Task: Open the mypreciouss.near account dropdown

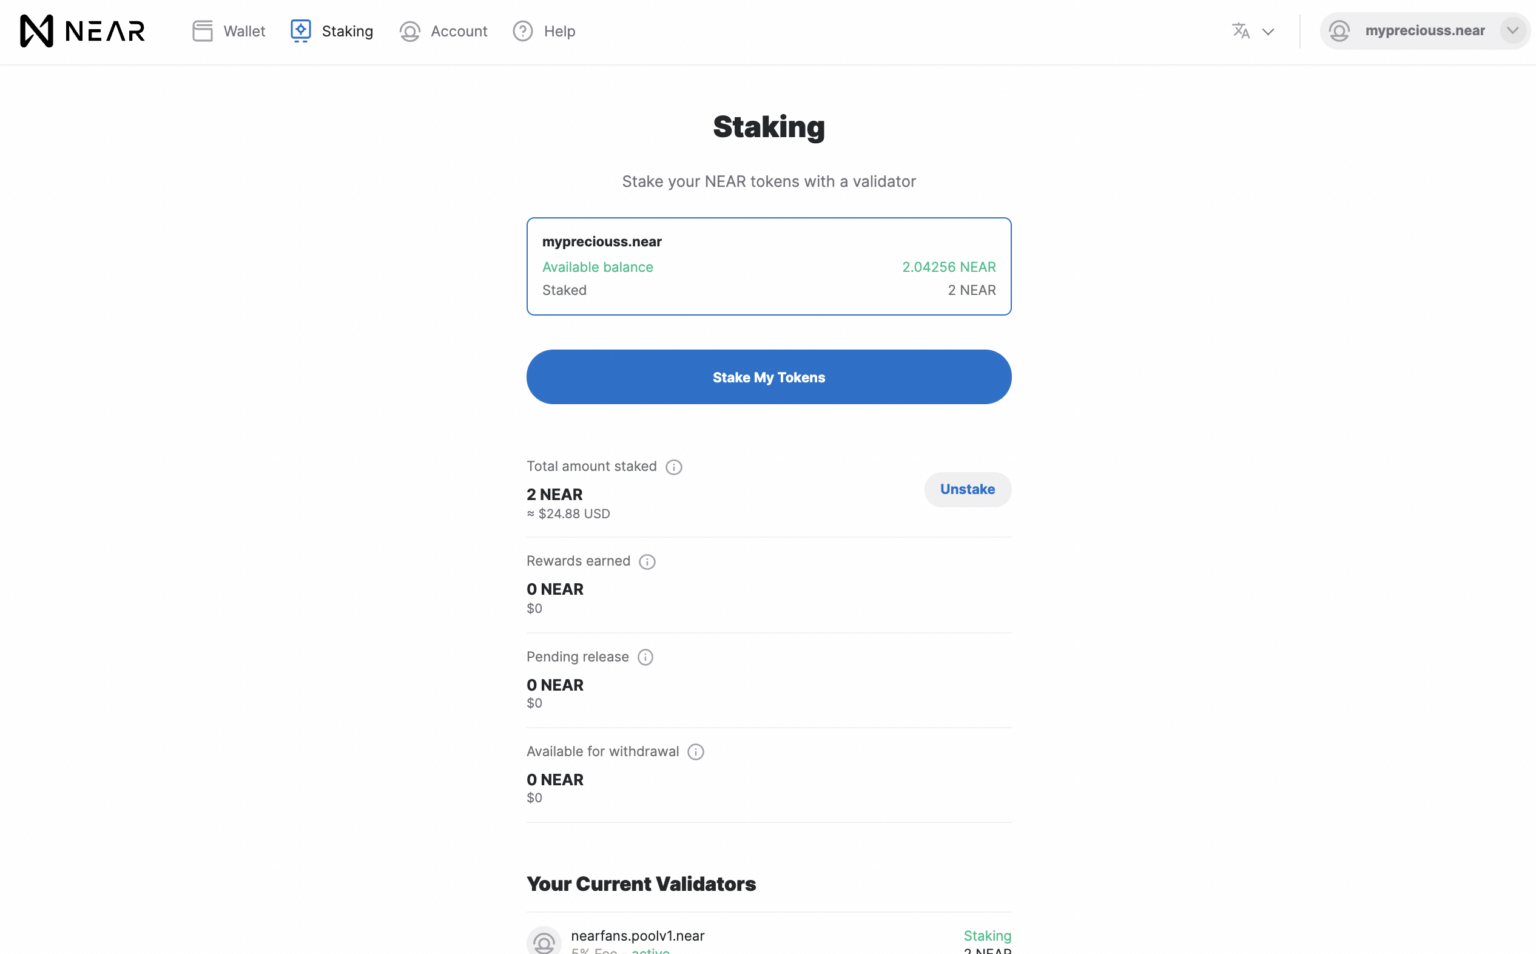Action: click(x=1513, y=30)
